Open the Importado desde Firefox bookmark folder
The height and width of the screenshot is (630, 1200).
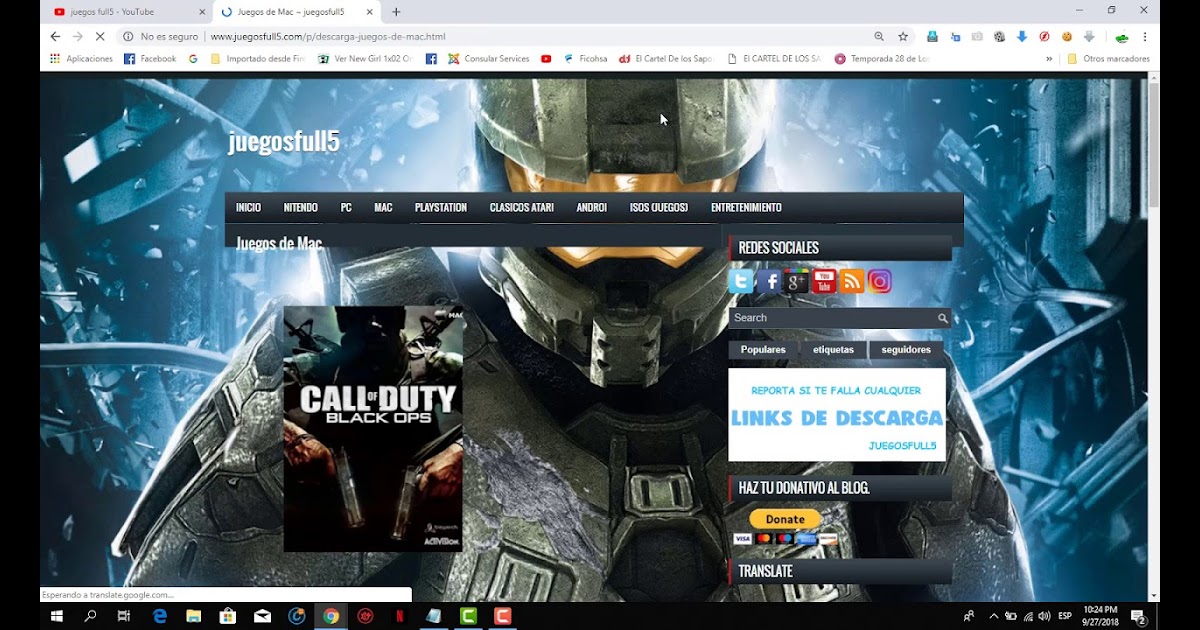pyautogui.click(x=258, y=59)
